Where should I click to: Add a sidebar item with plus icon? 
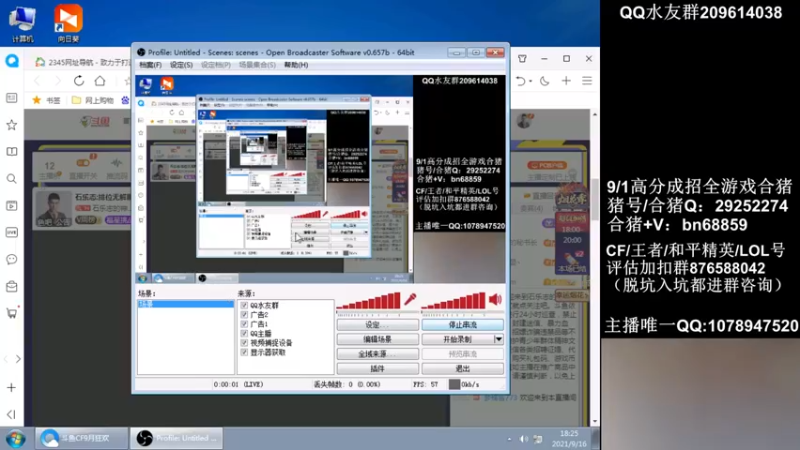coord(11,388)
